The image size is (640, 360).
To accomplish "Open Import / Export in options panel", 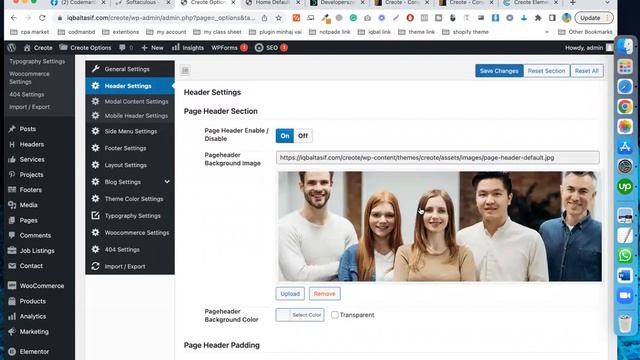I will (130, 266).
